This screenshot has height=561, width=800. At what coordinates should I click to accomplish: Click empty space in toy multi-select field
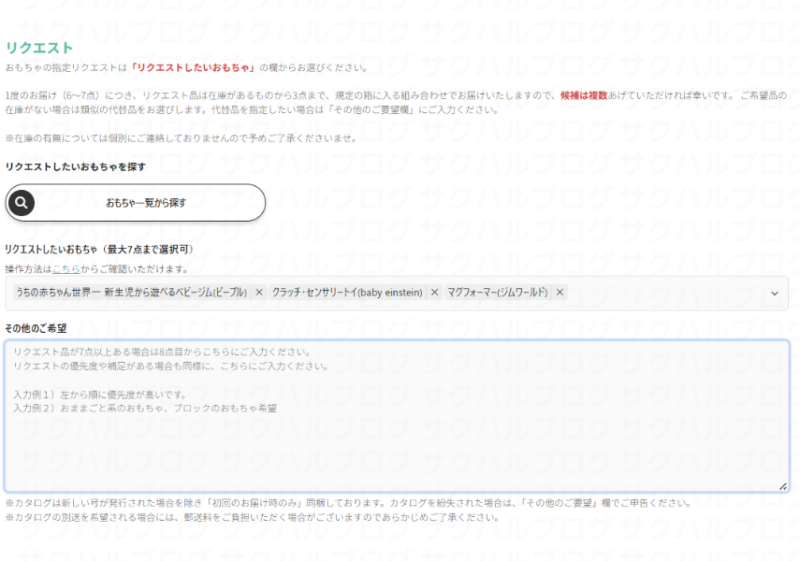coord(665,293)
